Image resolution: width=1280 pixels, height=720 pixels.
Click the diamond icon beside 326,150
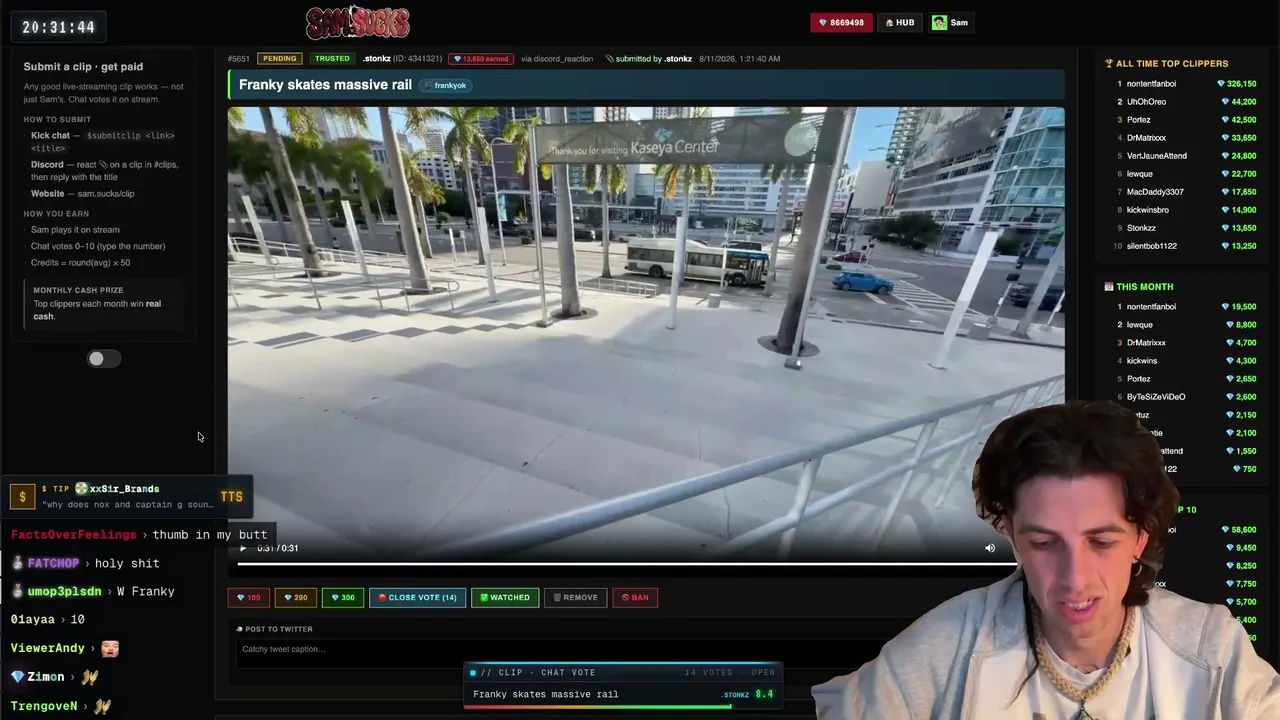[1221, 84]
